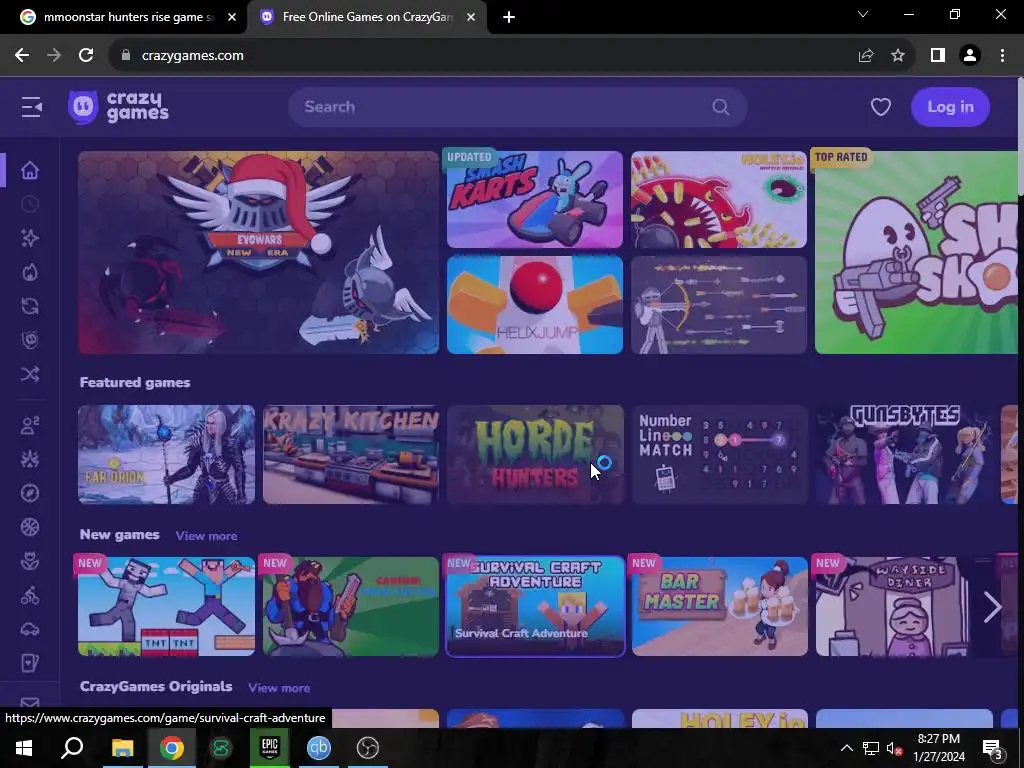The image size is (1024, 768).
Task: Click the search magnifier icon
Action: click(x=720, y=107)
